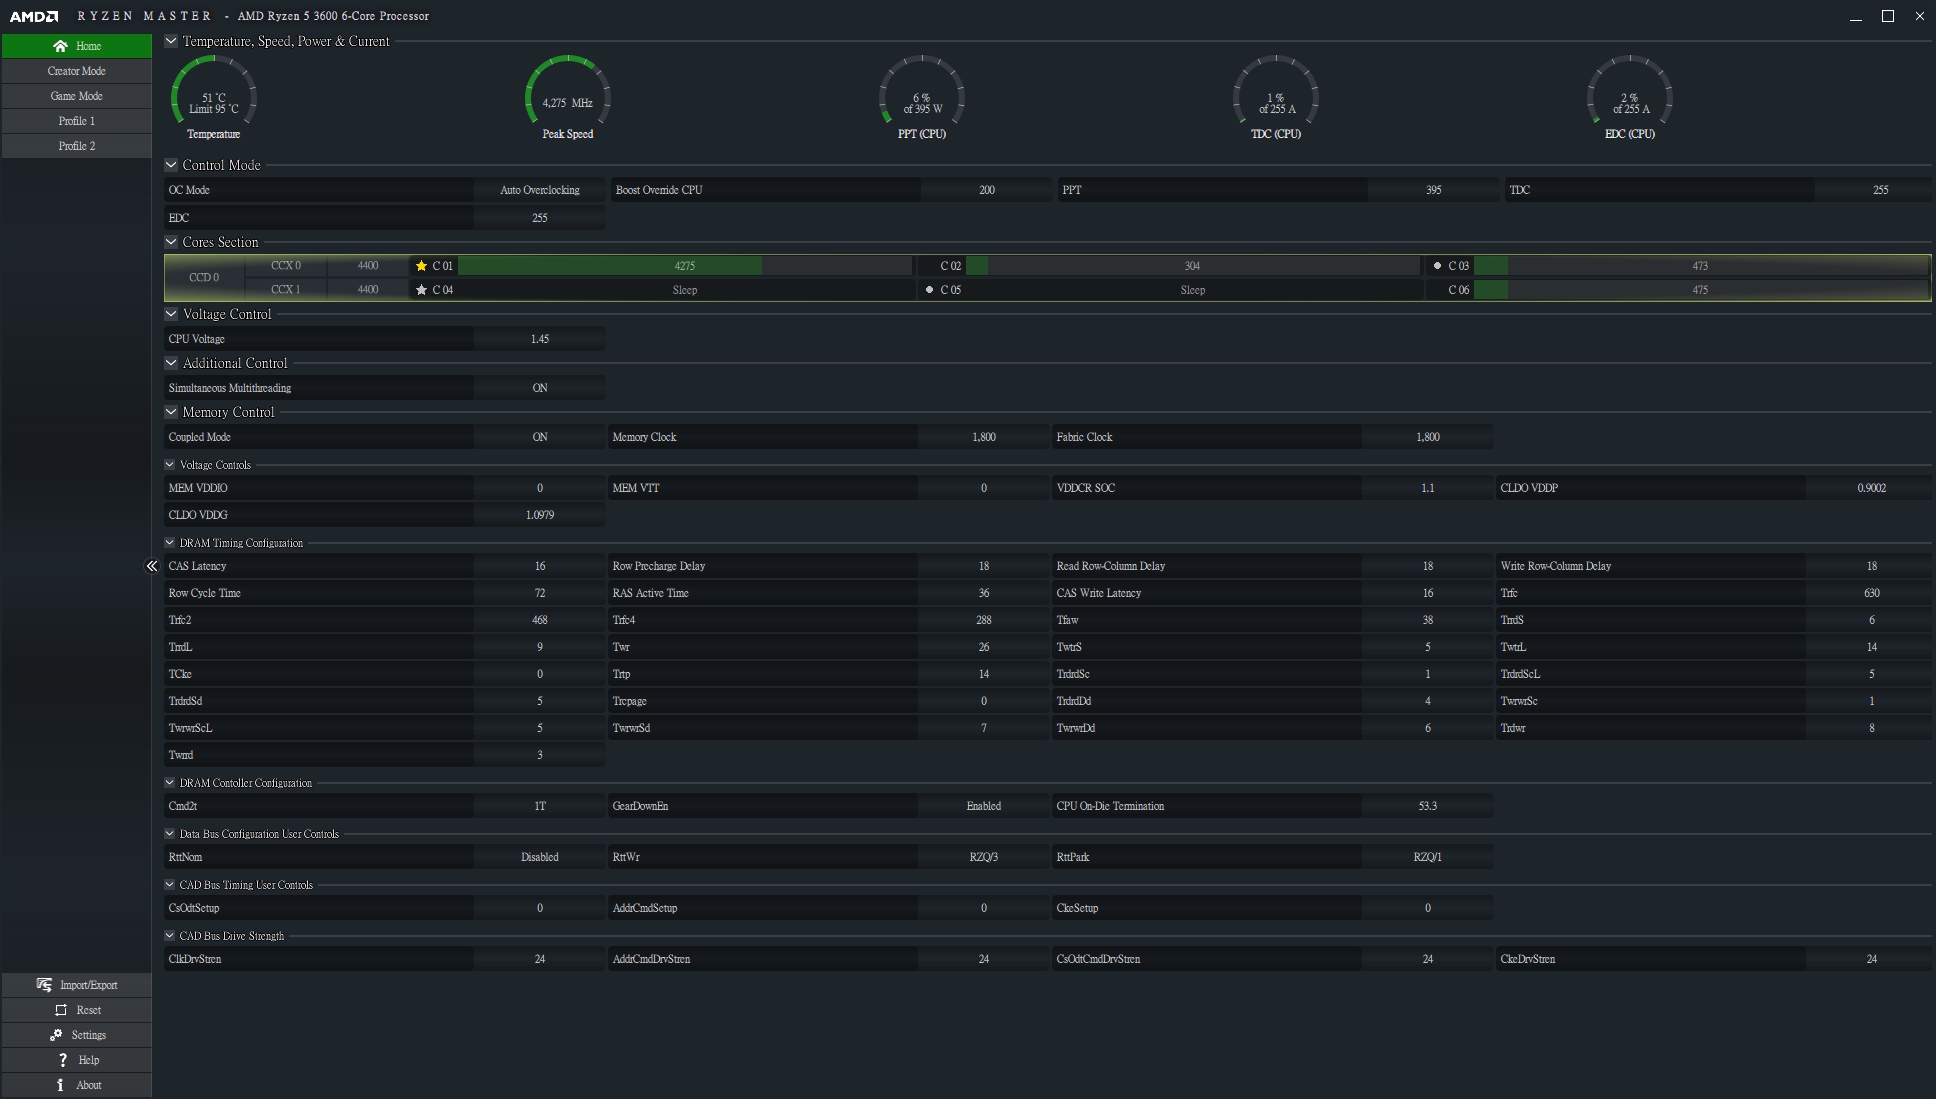Image resolution: width=1936 pixels, height=1099 pixels.
Task: Collapse CAD Bus Timing User Controls
Action: (170, 885)
